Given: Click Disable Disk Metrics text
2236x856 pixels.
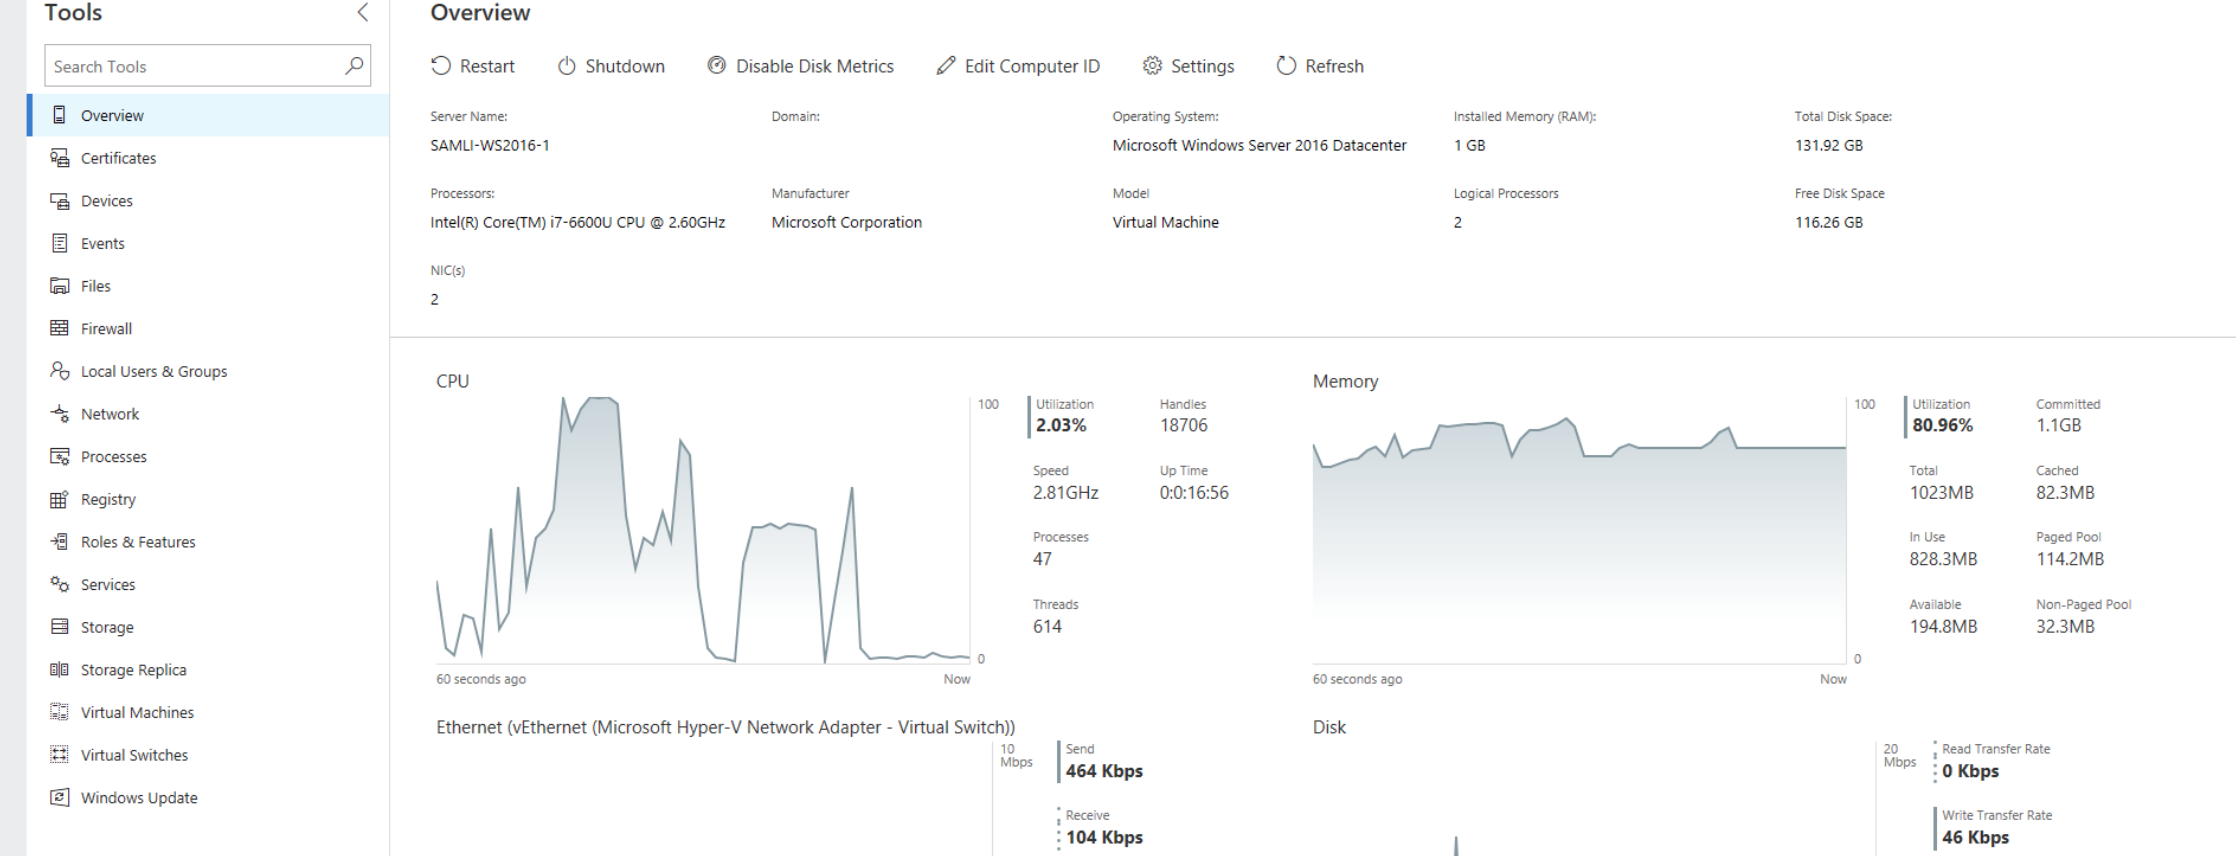Looking at the screenshot, I should (x=815, y=66).
